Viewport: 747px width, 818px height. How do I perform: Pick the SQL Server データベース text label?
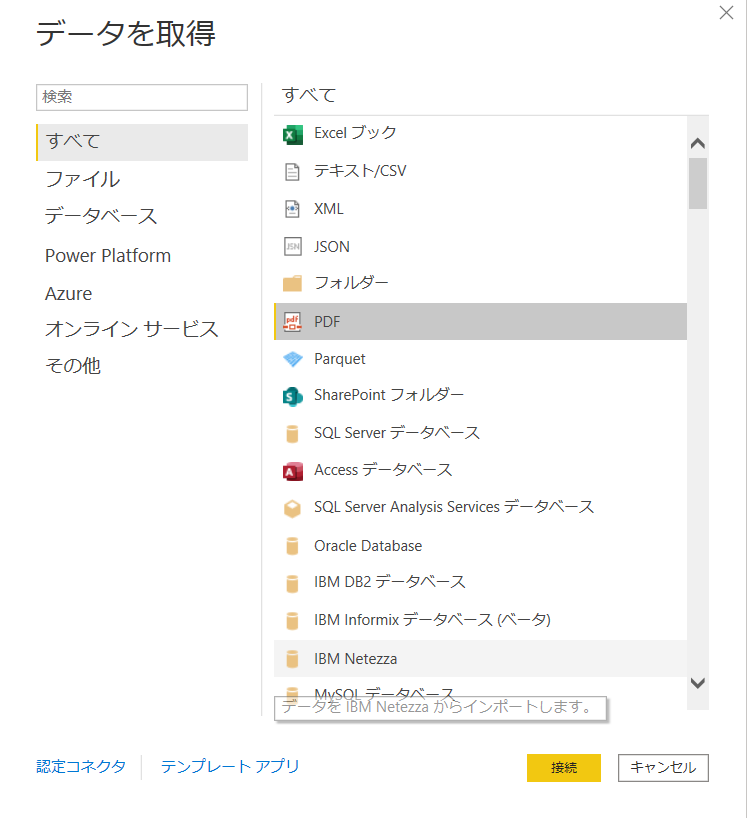(x=397, y=432)
